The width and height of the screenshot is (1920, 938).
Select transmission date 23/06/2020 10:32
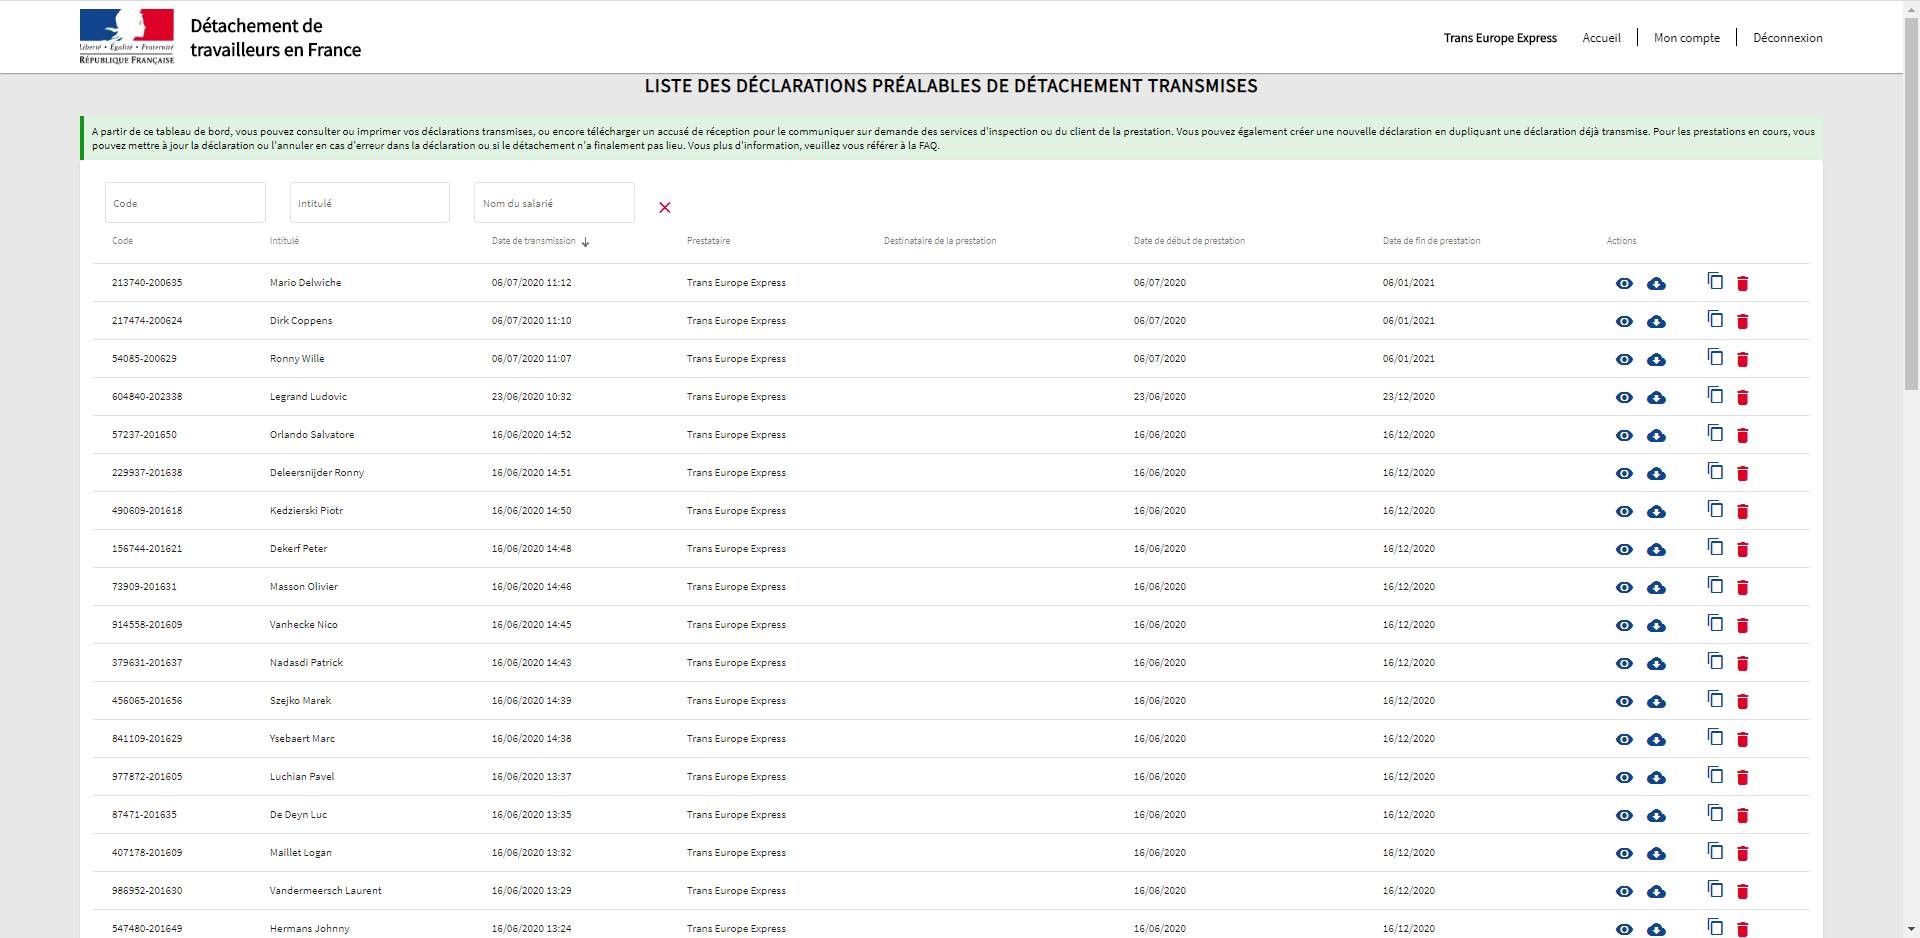click(x=531, y=397)
